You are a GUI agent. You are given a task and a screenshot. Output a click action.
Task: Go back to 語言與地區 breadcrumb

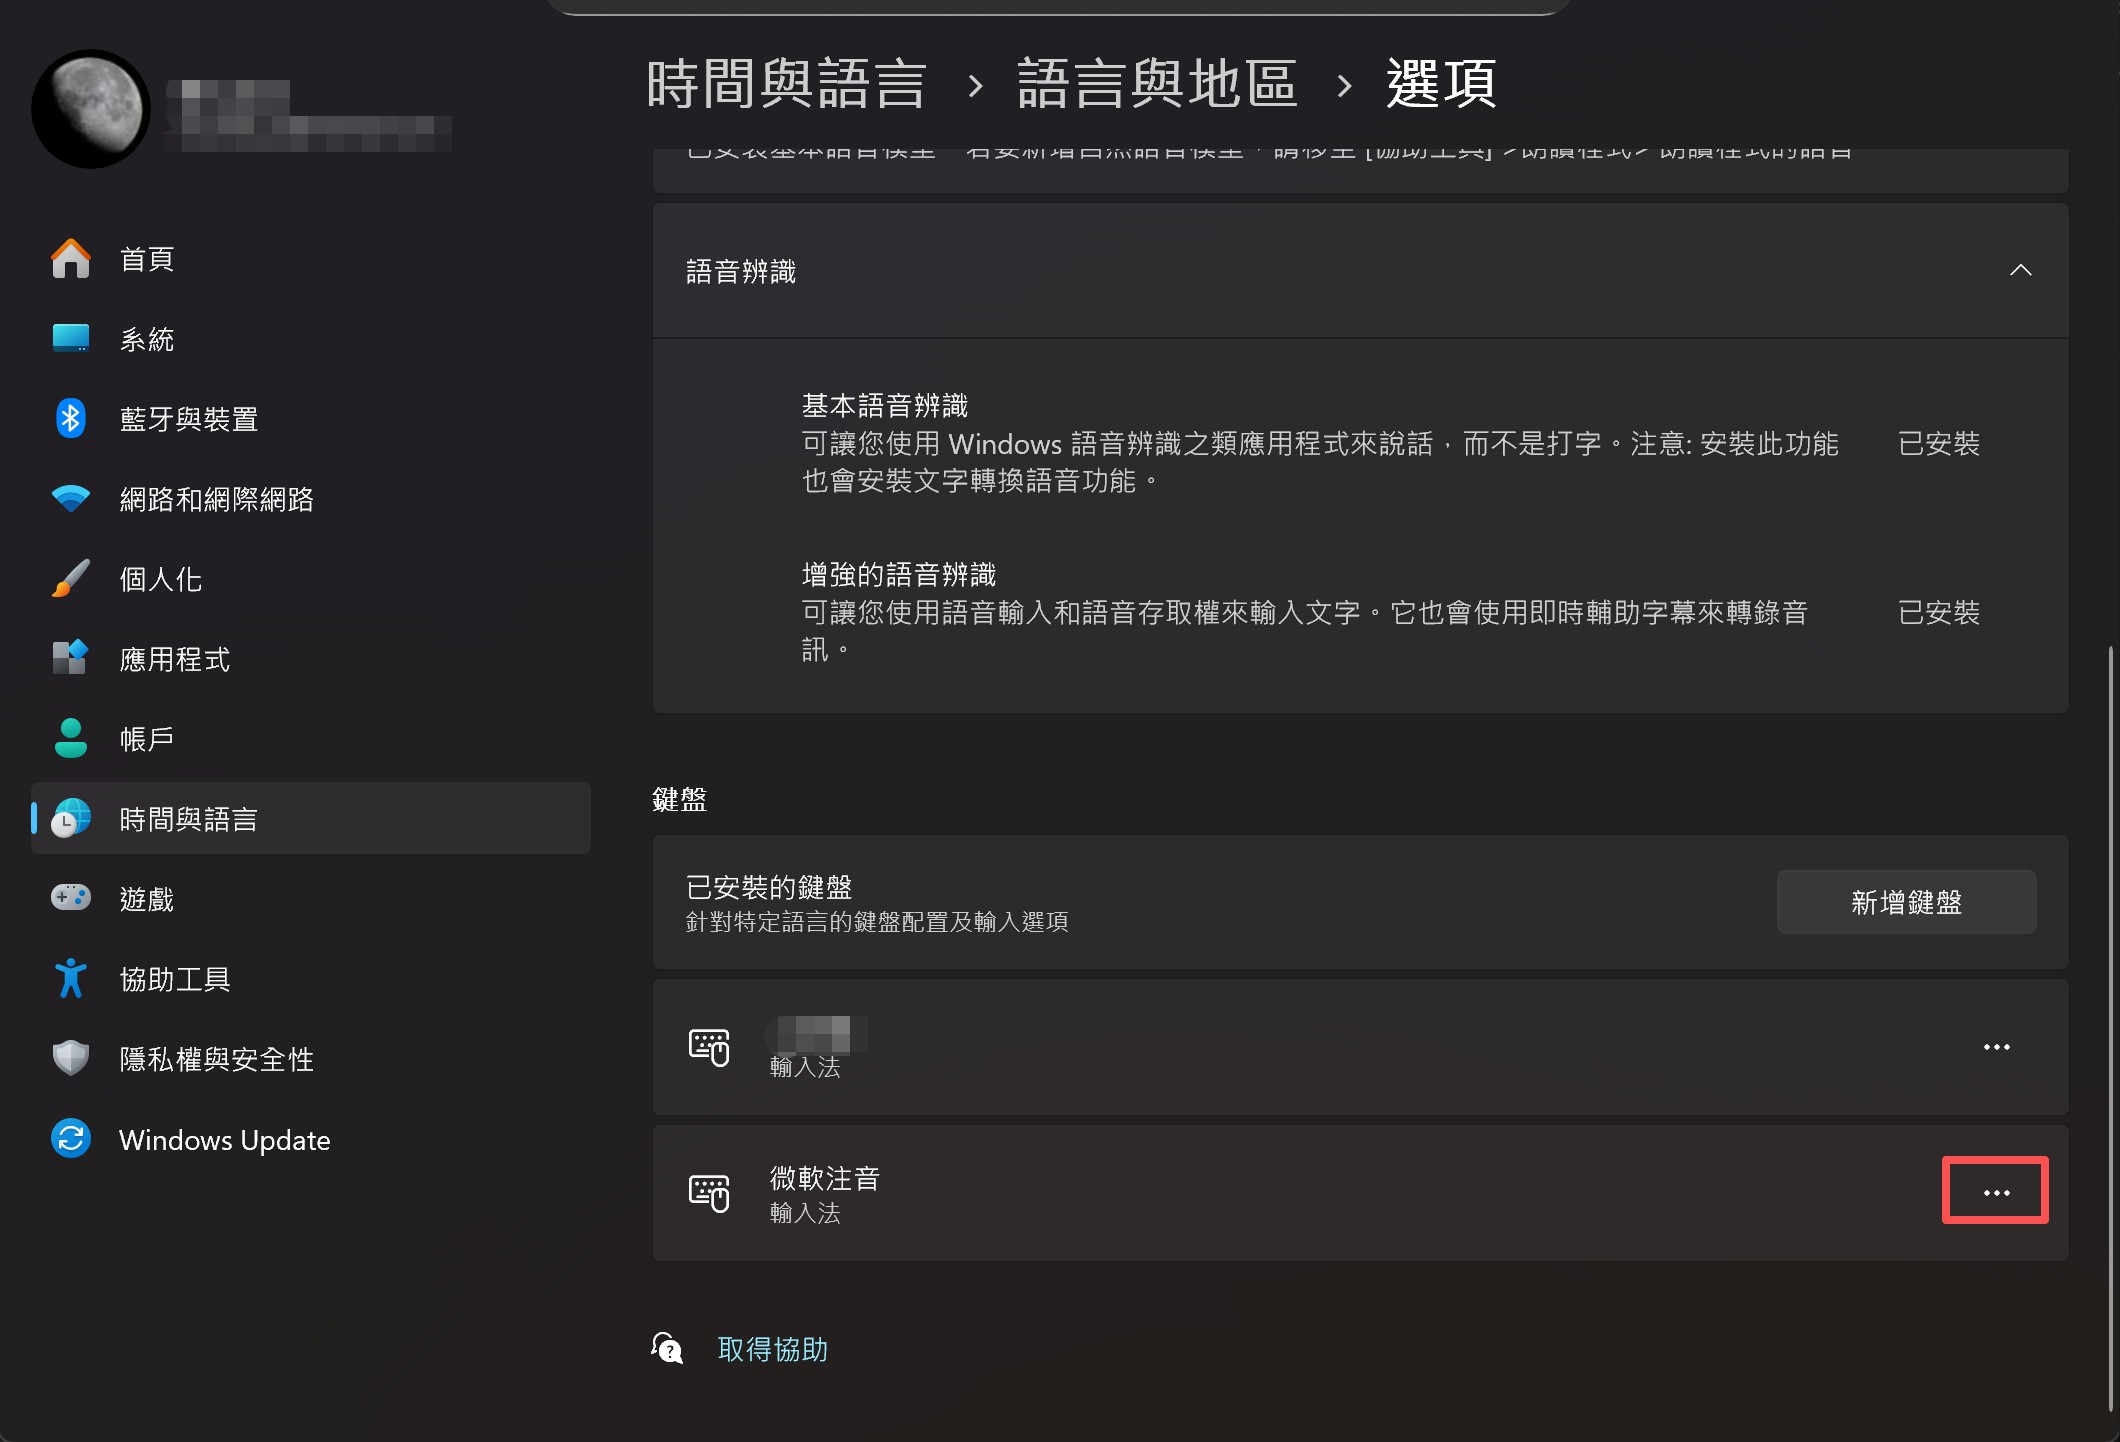1156,84
